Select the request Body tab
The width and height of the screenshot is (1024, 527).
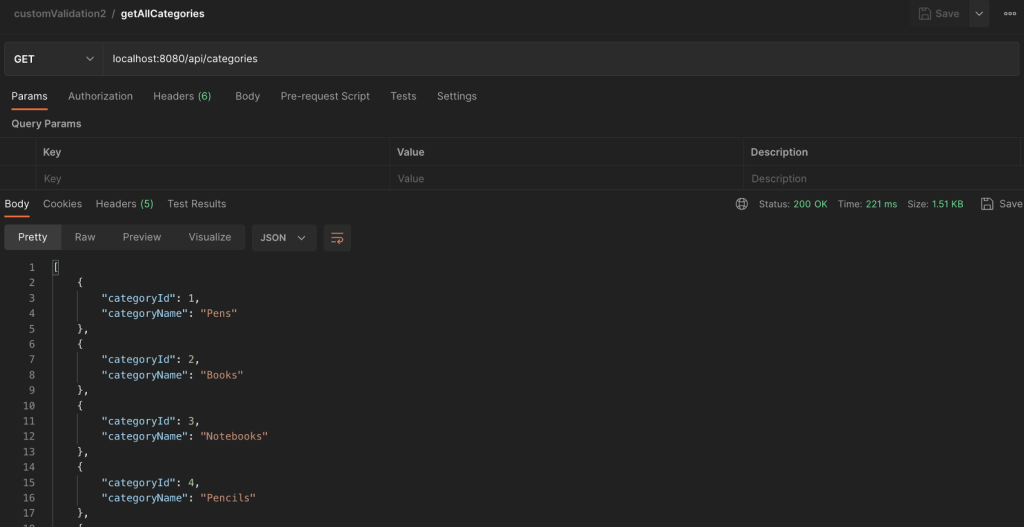(x=248, y=96)
